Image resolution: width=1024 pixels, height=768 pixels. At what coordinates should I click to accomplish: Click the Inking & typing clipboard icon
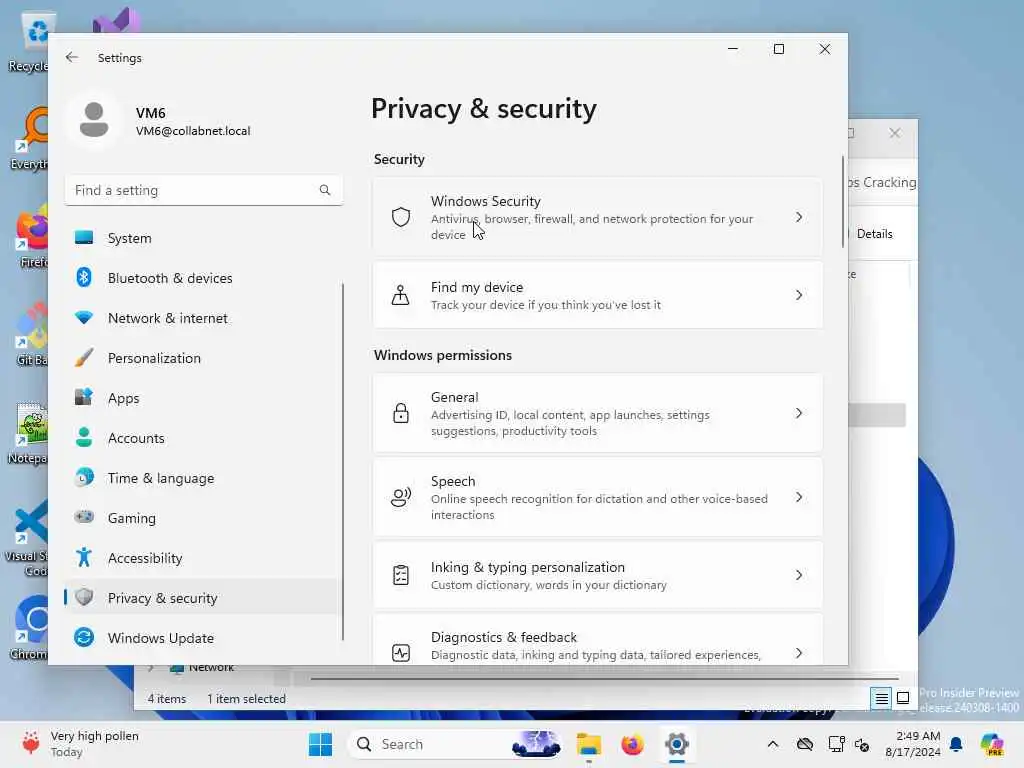pyautogui.click(x=401, y=575)
